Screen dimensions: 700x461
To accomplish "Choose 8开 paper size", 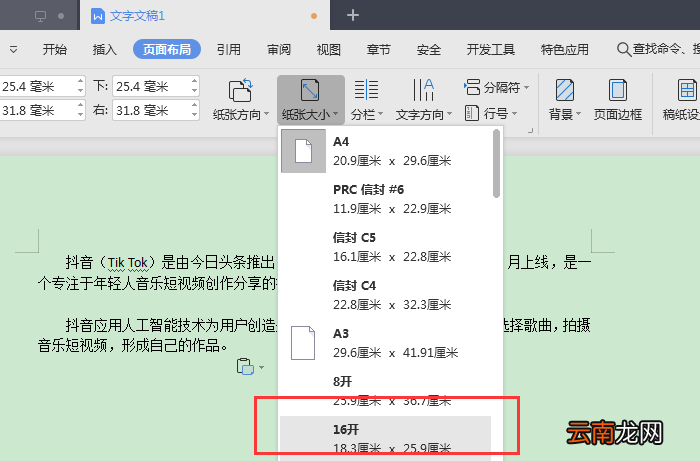I will click(x=386, y=391).
